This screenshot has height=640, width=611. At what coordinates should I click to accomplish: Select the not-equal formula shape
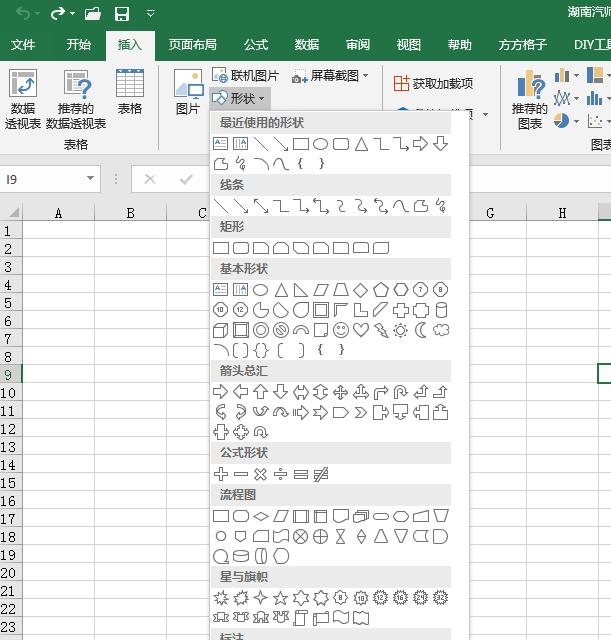tap(321, 474)
